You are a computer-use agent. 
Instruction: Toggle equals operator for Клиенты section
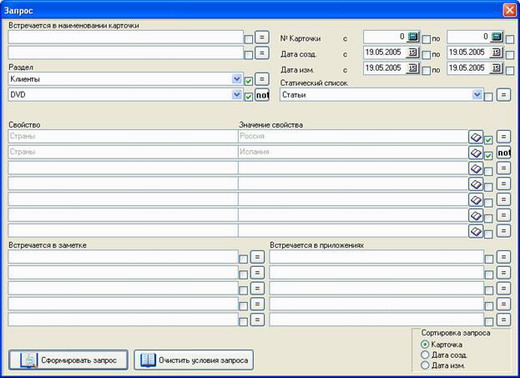point(262,79)
